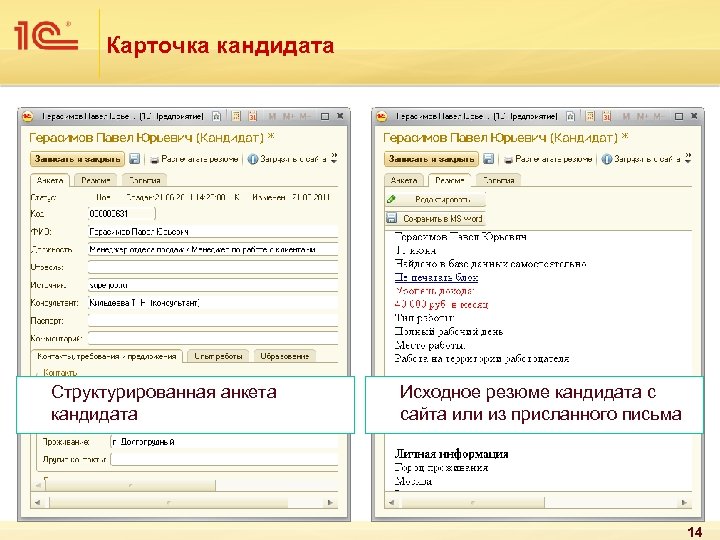Viewport: 720px width, 540px height.
Task: Open calculator icon in right window title bar
Action: (x=590, y=116)
